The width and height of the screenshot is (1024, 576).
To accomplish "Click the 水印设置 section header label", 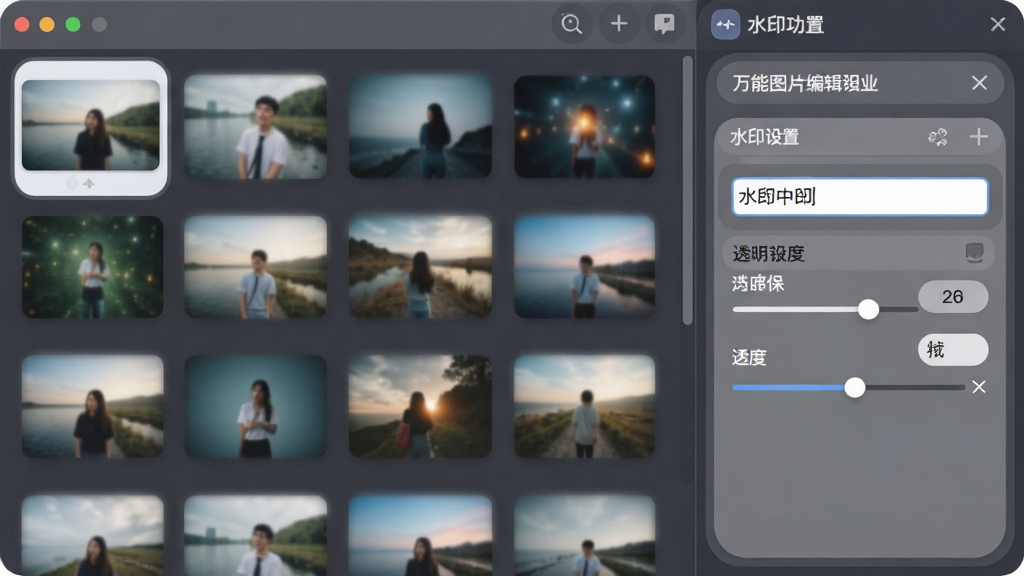I will 765,137.
